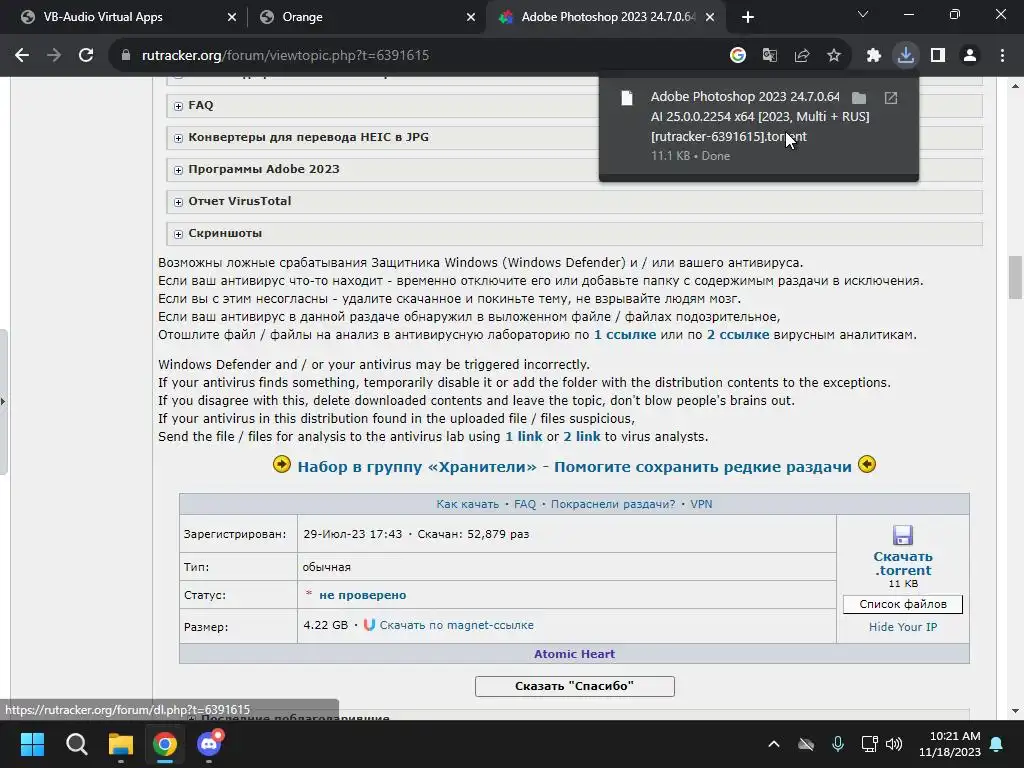The width and height of the screenshot is (1024, 768).
Task: Open Chrome side panel icon
Action: (938, 56)
